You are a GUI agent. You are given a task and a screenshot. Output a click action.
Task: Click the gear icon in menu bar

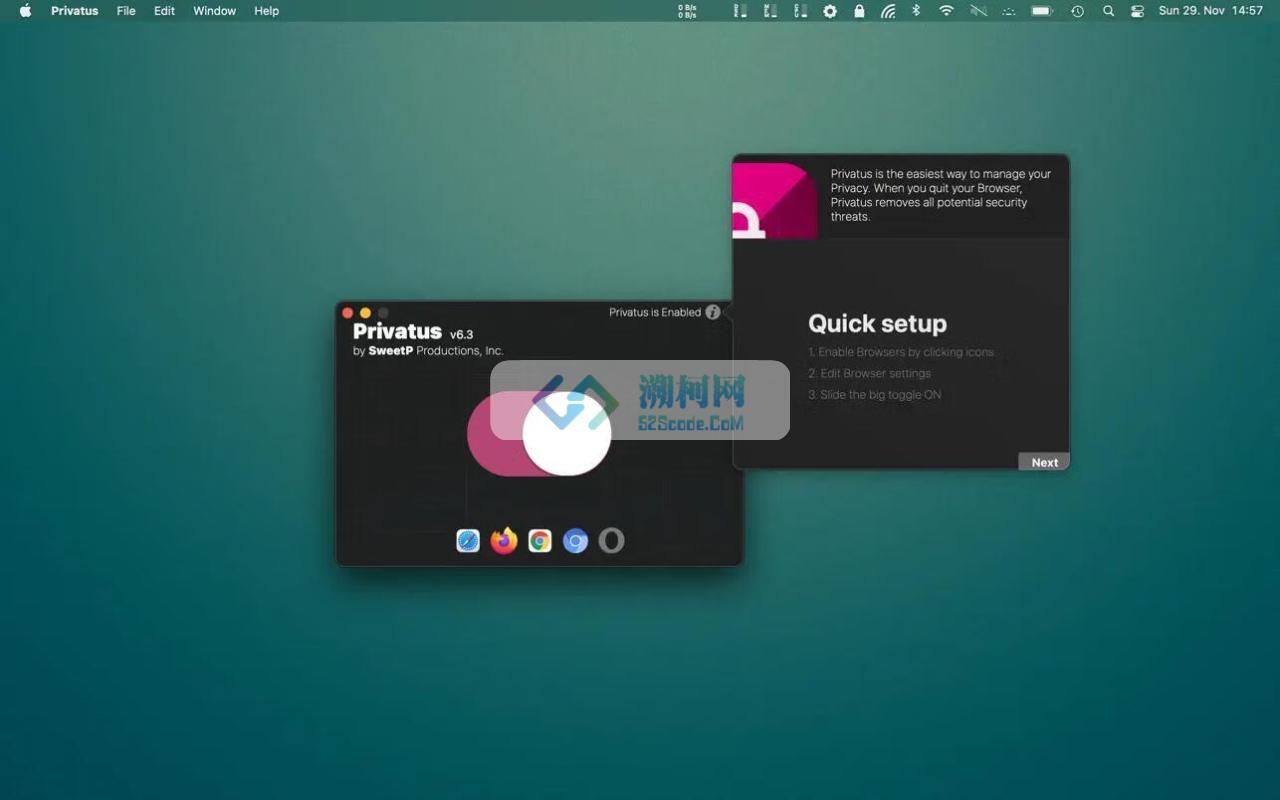click(x=830, y=11)
